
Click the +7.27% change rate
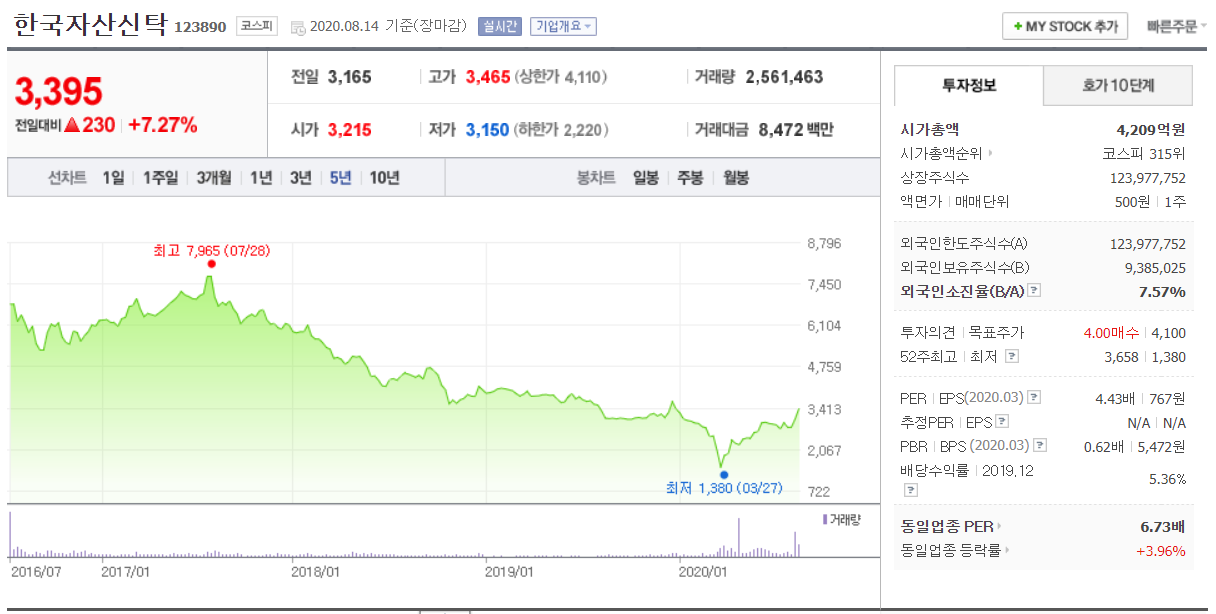163,126
